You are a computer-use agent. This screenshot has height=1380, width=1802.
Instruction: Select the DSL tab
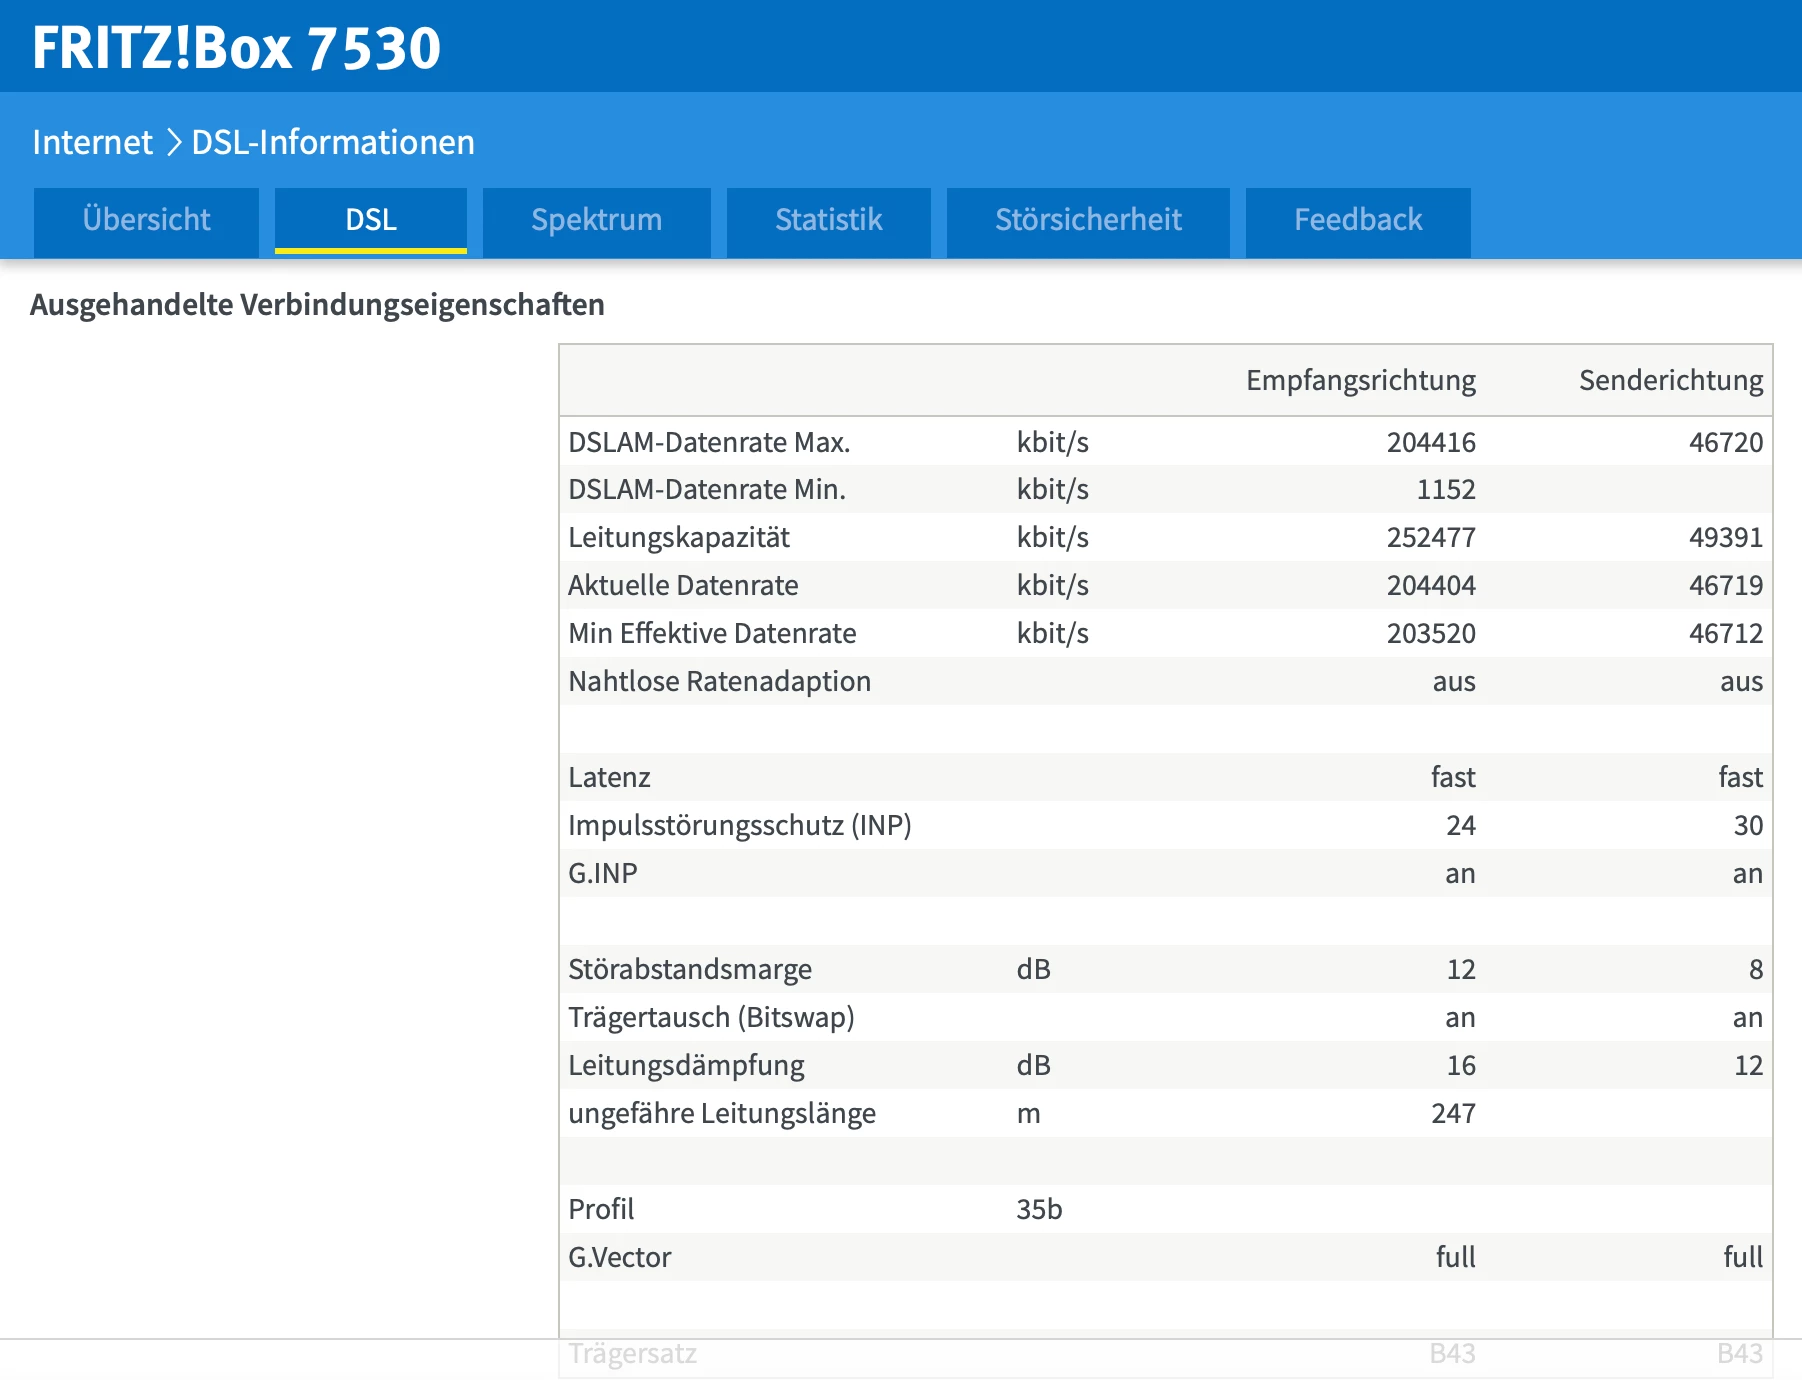[370, 220]
